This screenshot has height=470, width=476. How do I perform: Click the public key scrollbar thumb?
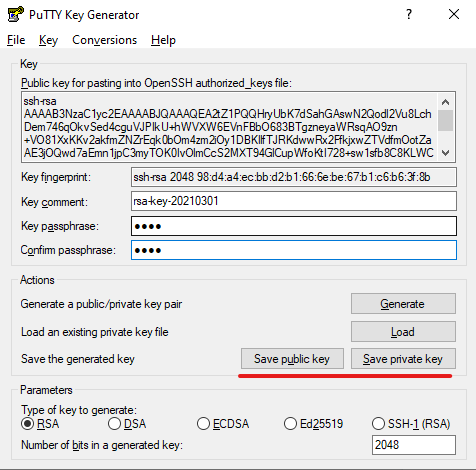[x=446, y=120]
